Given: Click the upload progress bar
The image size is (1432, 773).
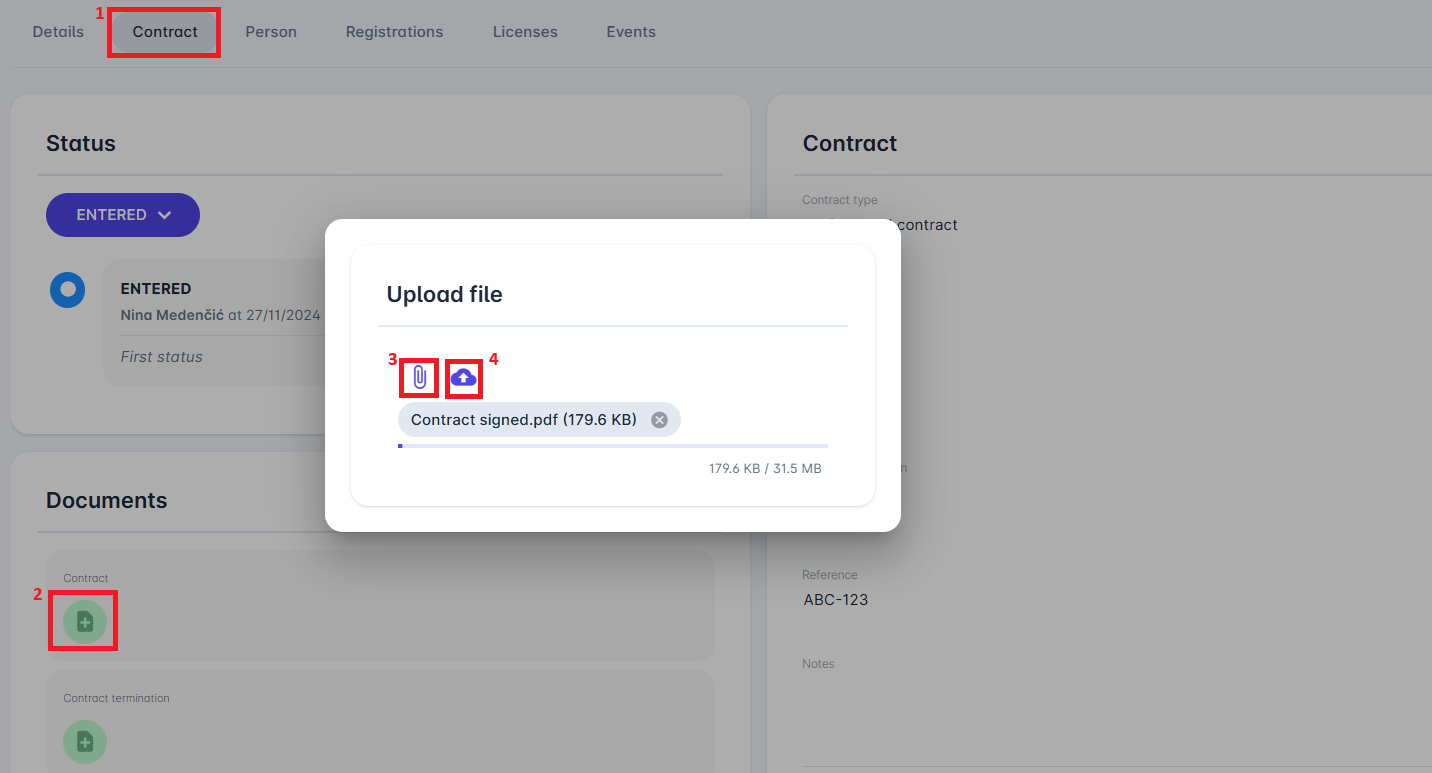Looking at the screenshot, I should pos(612,445).
